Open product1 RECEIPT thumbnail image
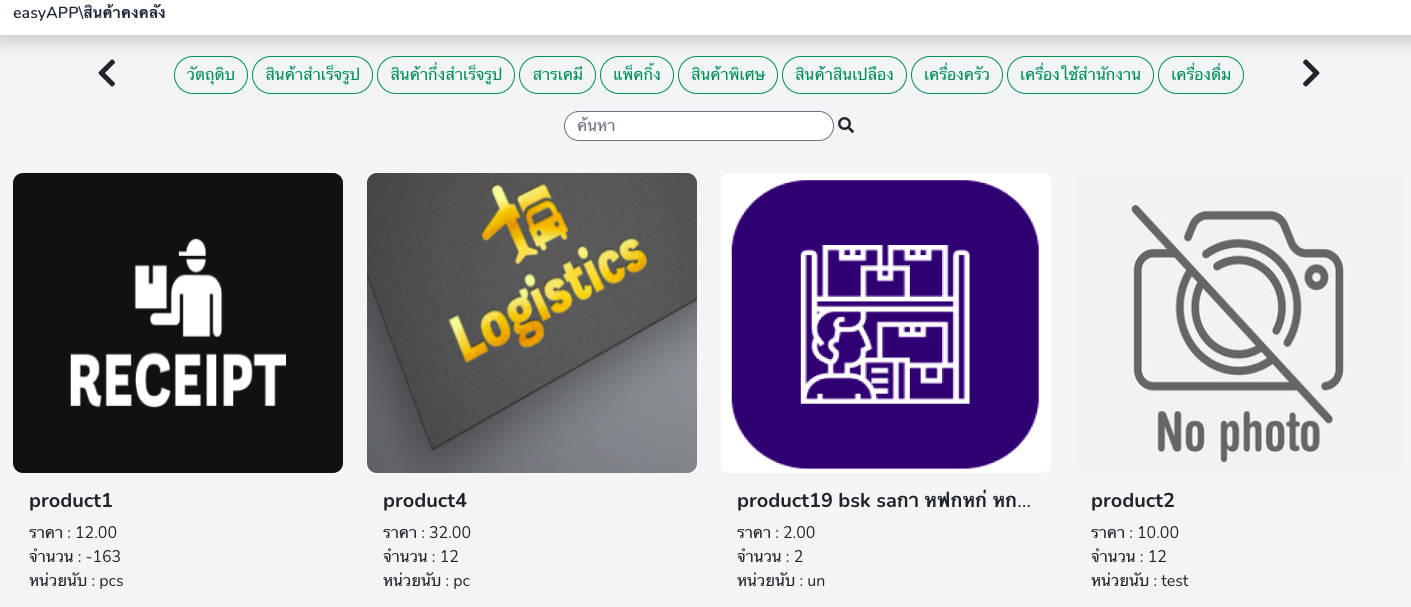This screenshot has height=607, width=1411. 178,323
